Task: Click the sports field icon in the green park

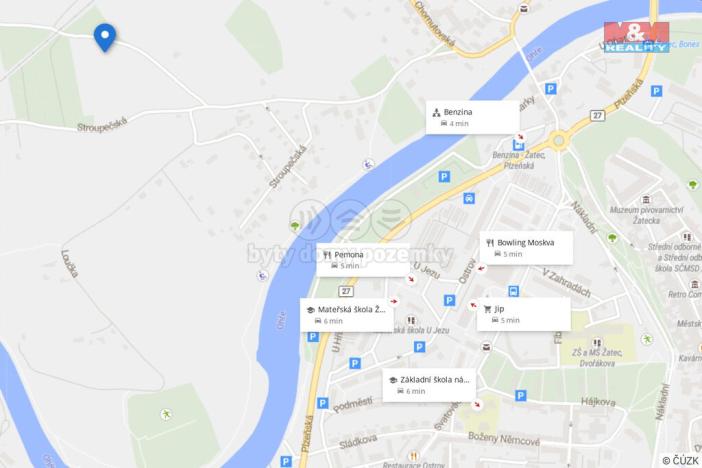Action: 166,414
